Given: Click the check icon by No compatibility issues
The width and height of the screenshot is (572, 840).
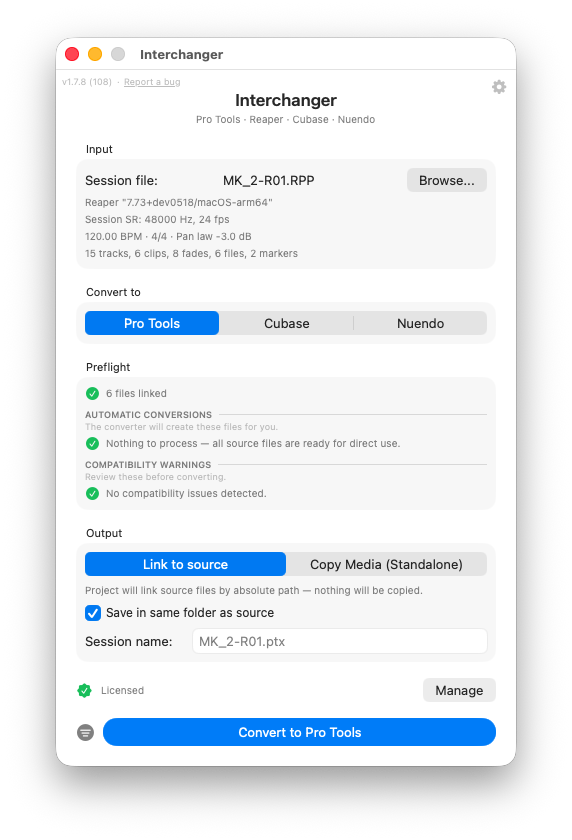Looking at the screenshot, I should (x=92, y=493).
